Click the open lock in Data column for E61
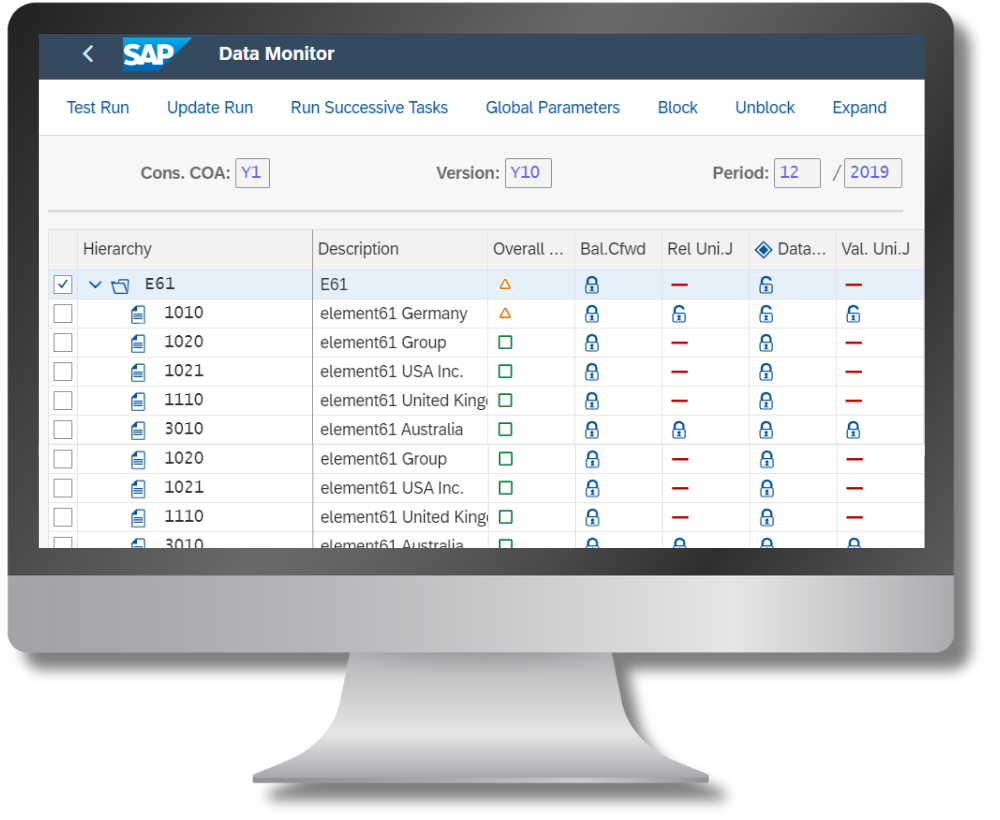This screenshot has width=1000, height=820. [x=765, y=284]
